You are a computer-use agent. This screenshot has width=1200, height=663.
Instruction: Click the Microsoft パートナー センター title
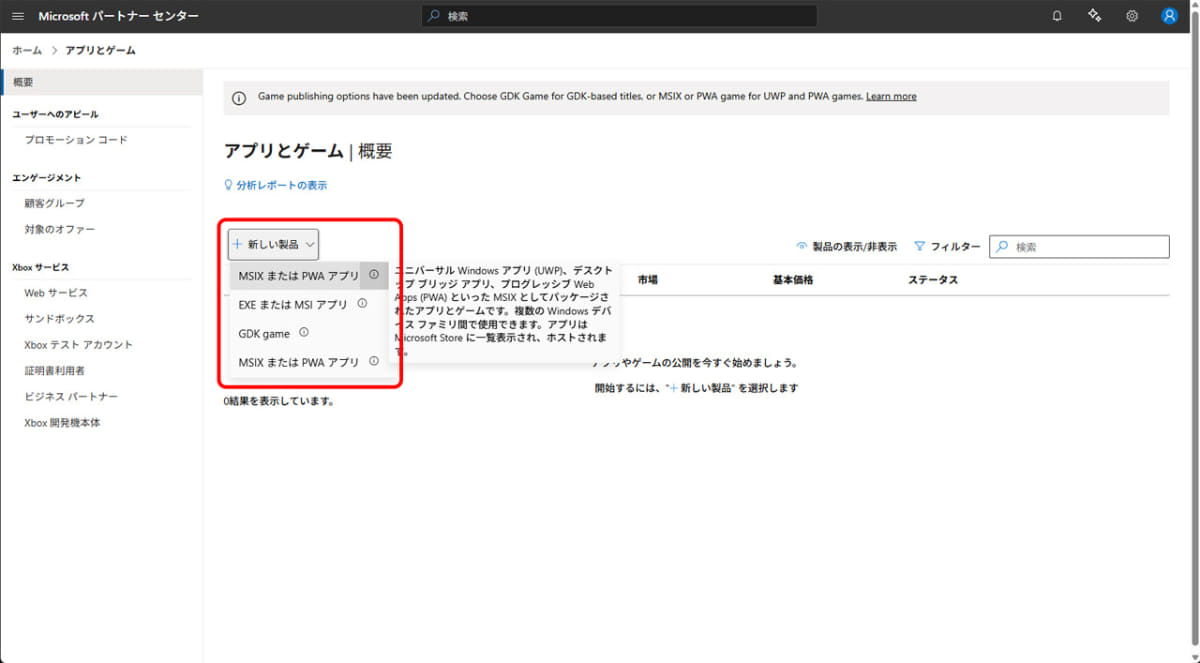tap(118, 16)
